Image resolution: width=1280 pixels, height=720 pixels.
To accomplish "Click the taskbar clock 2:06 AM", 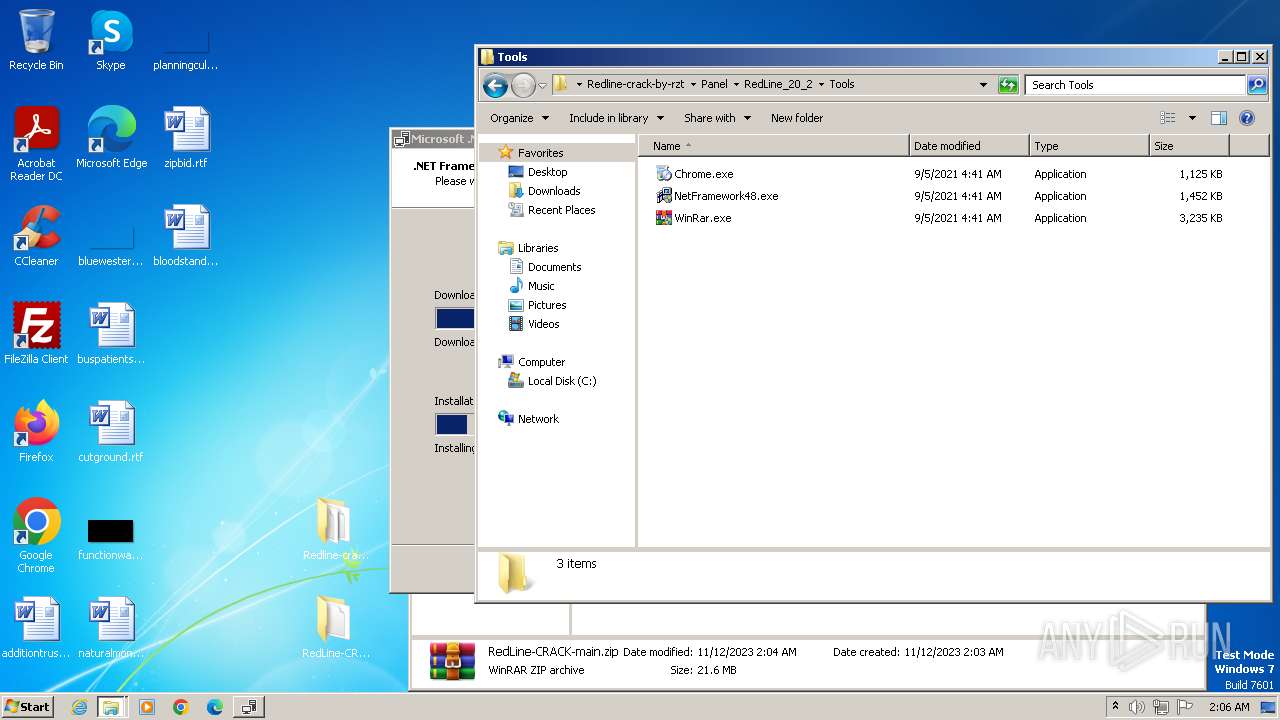I will point(1229,707).
